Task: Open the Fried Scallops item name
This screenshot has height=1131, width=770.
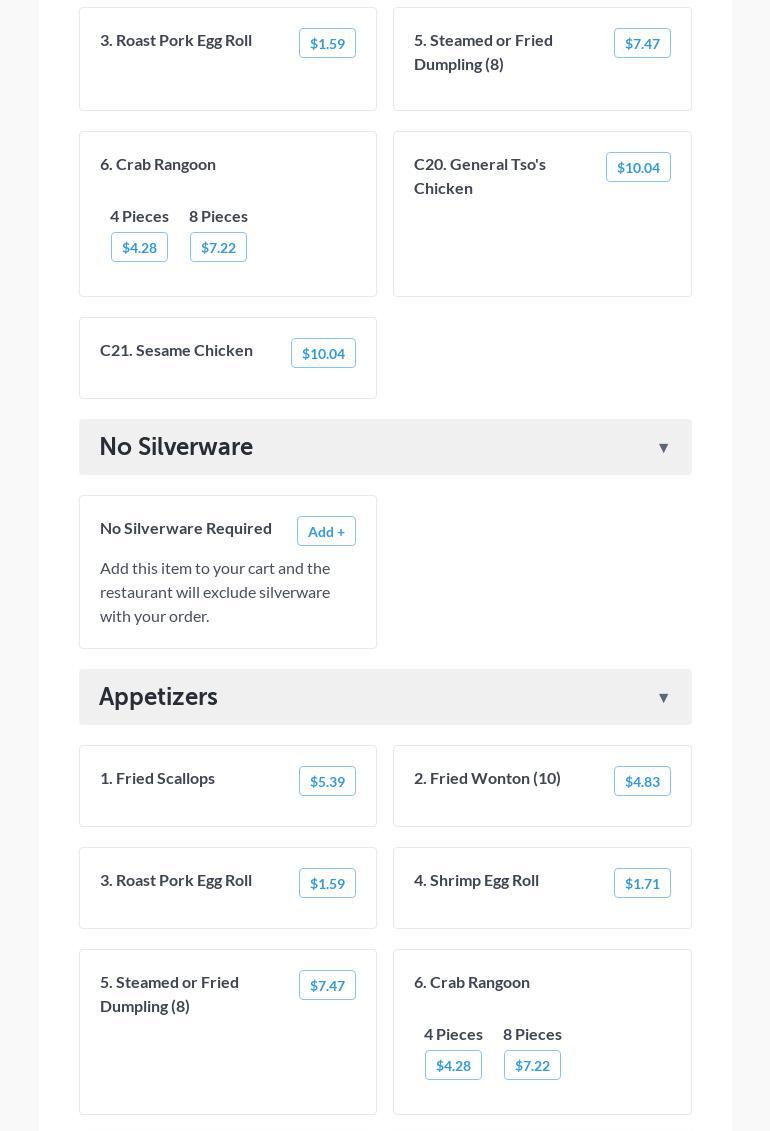Action: tap(157, 778)
